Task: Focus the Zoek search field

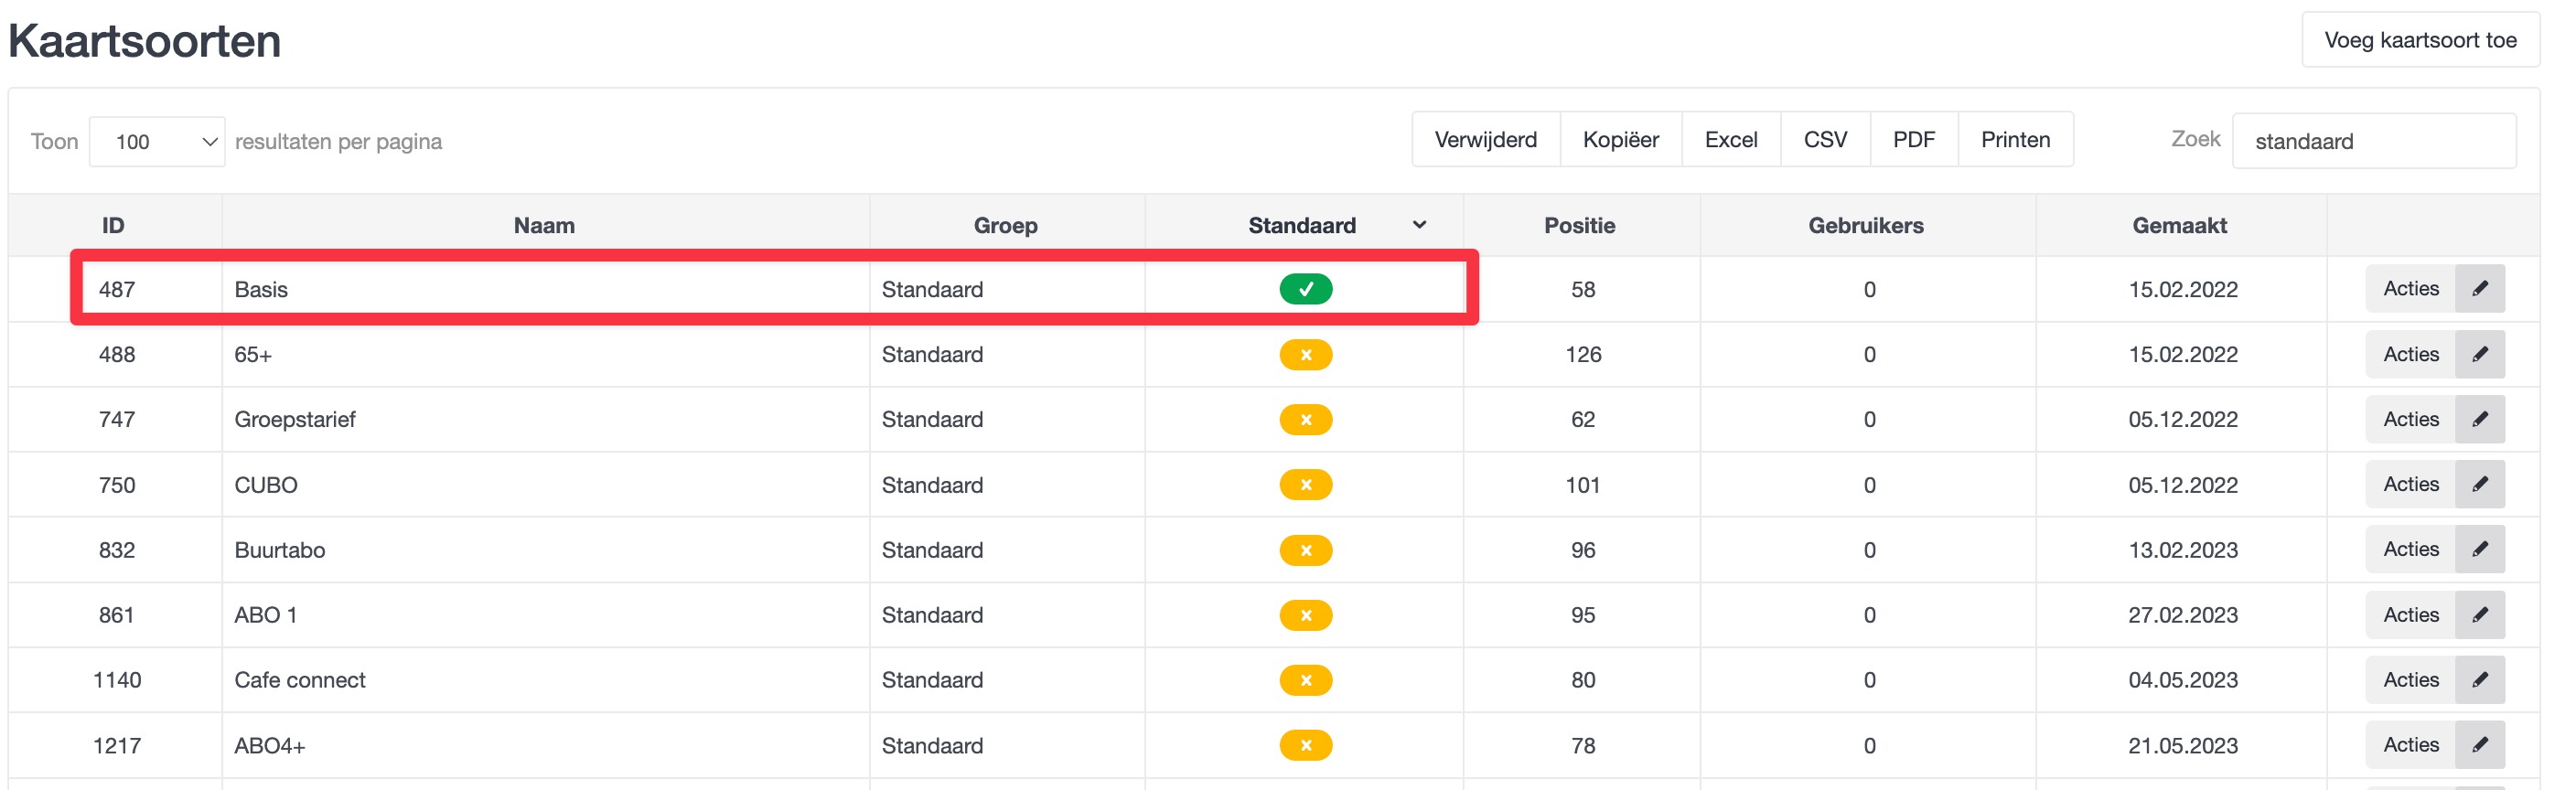Action: pyautogui.click(x=2374, y=141)
